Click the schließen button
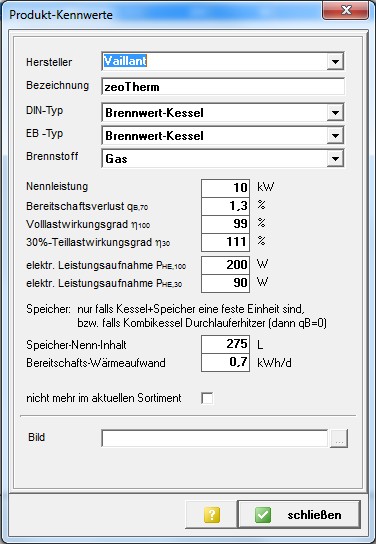 tap(299, 514)
